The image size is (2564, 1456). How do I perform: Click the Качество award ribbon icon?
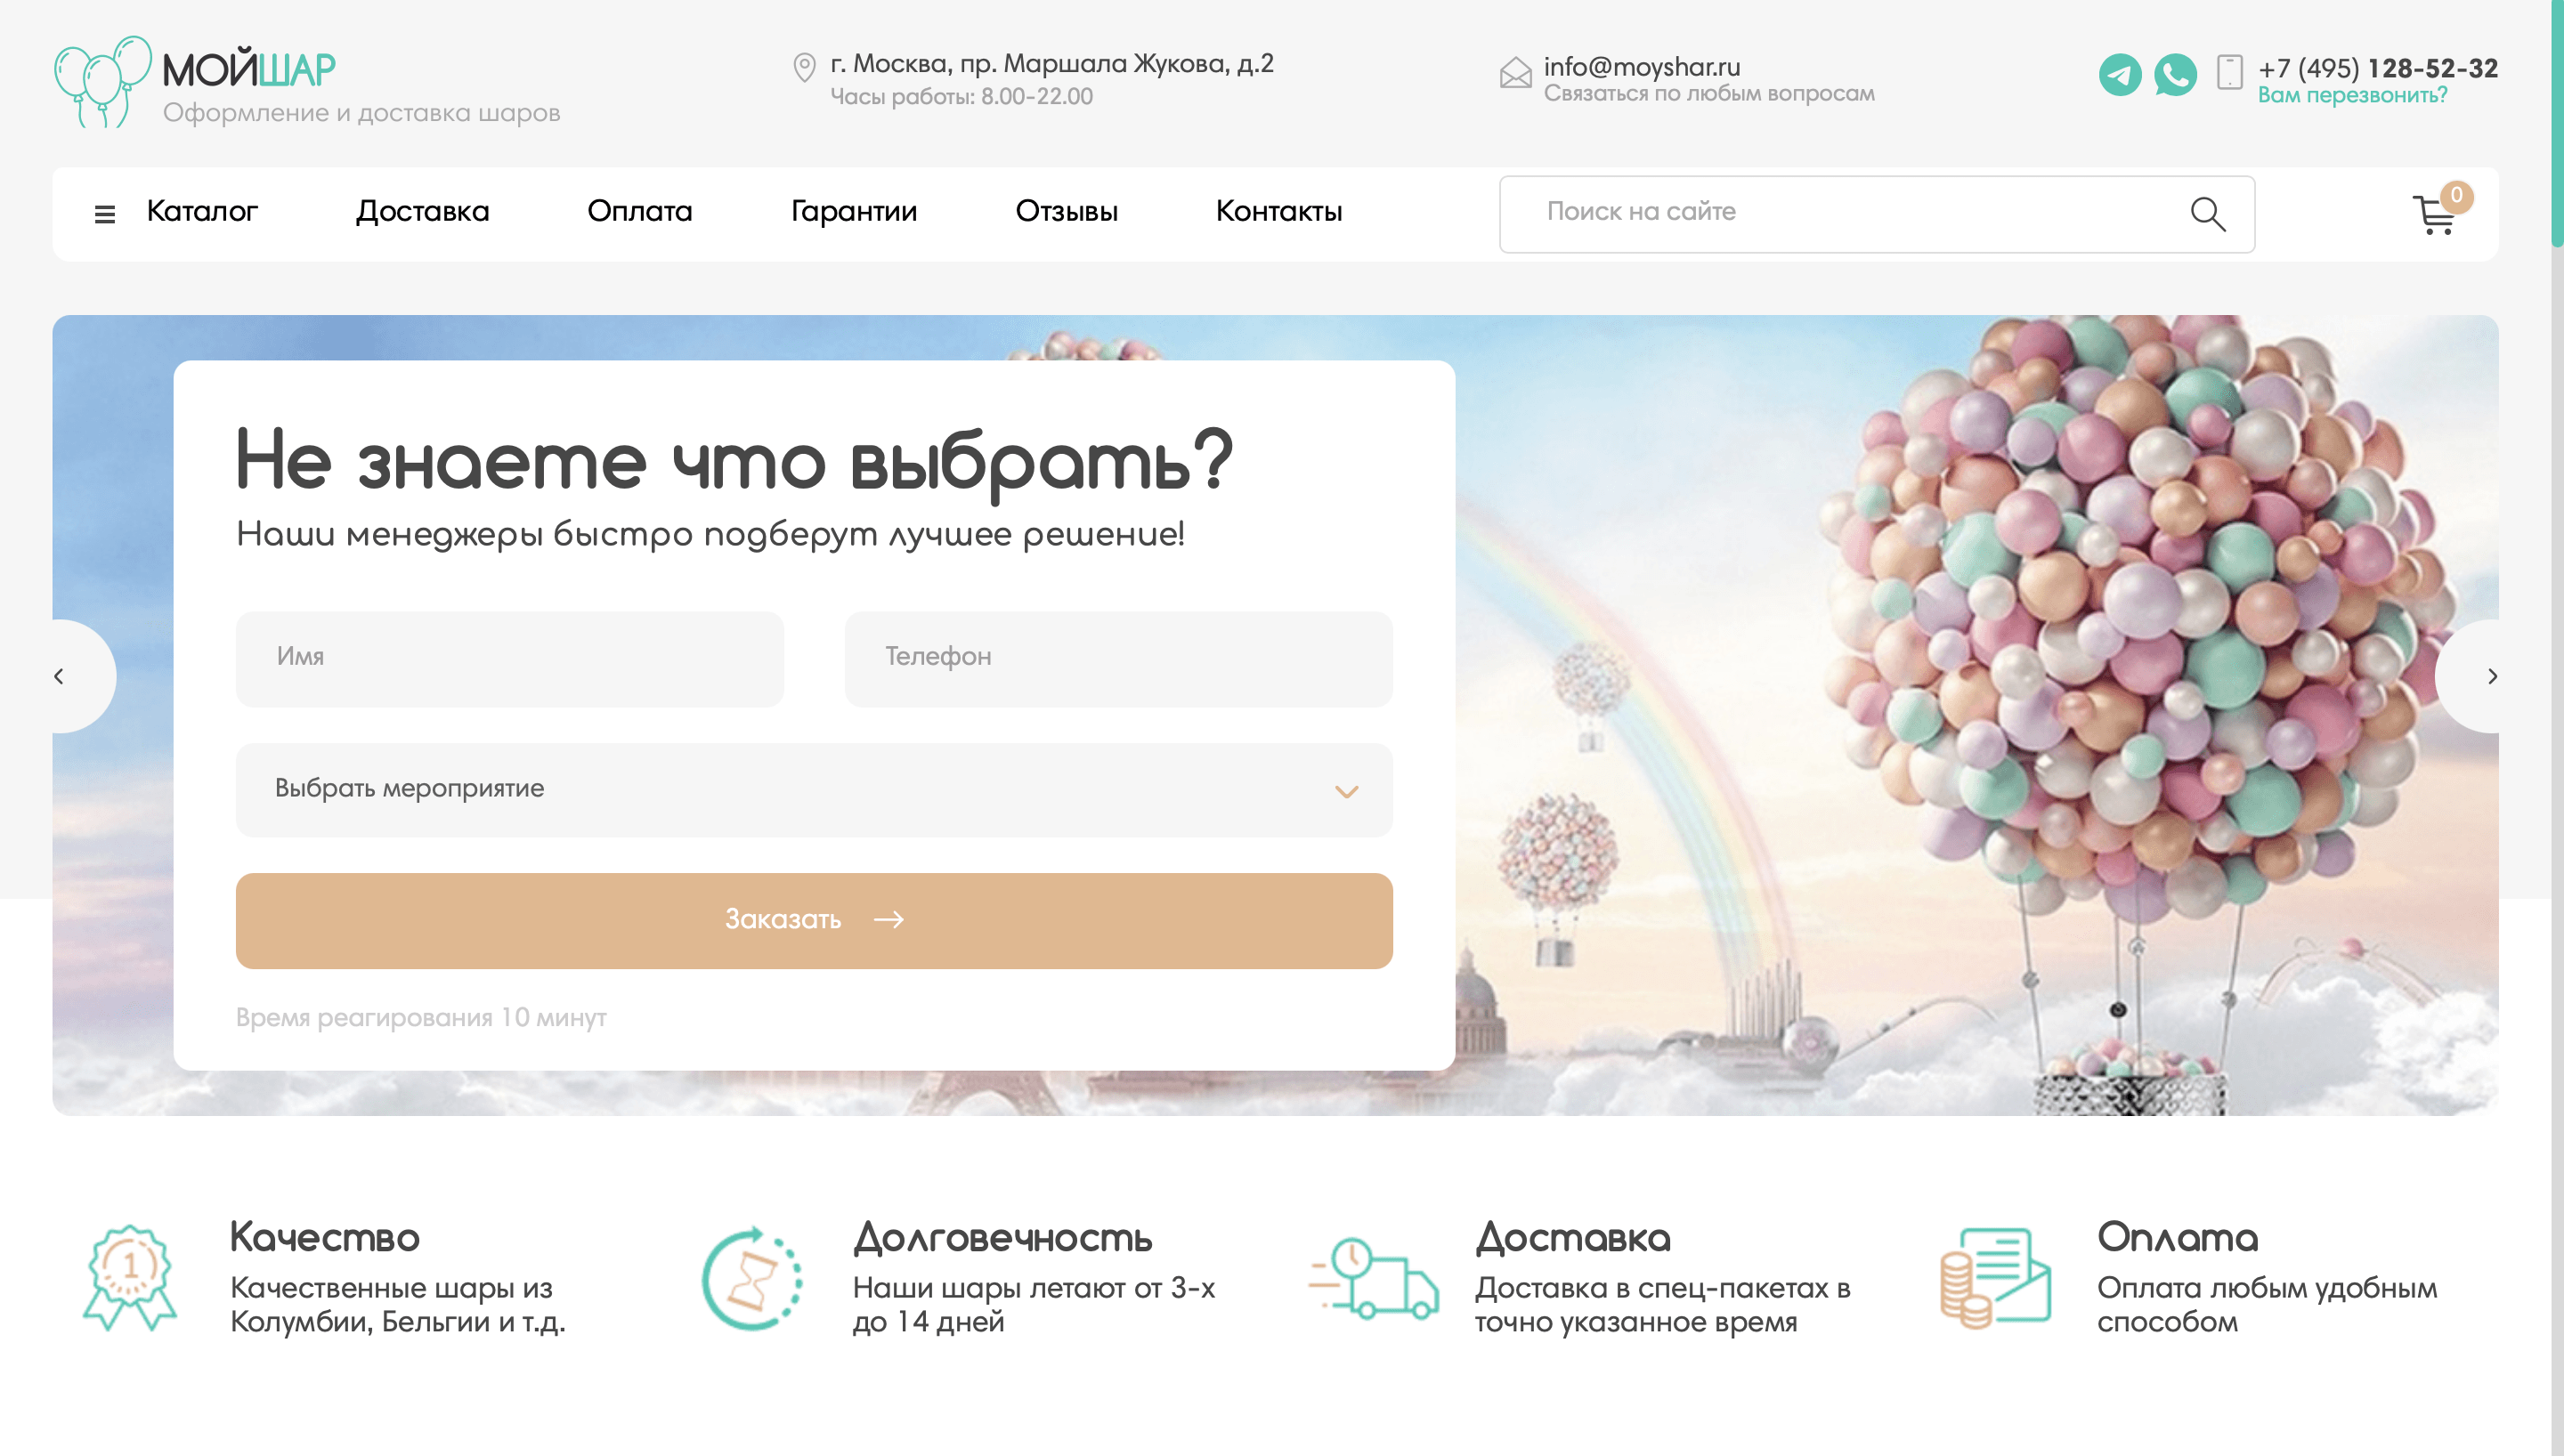point(129,1278)
